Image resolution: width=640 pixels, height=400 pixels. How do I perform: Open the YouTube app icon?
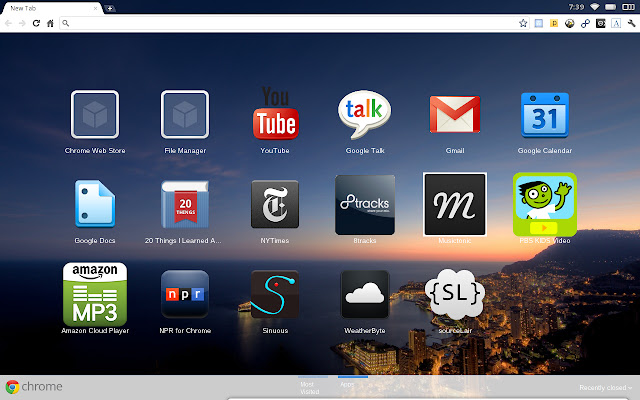[275, 113]
